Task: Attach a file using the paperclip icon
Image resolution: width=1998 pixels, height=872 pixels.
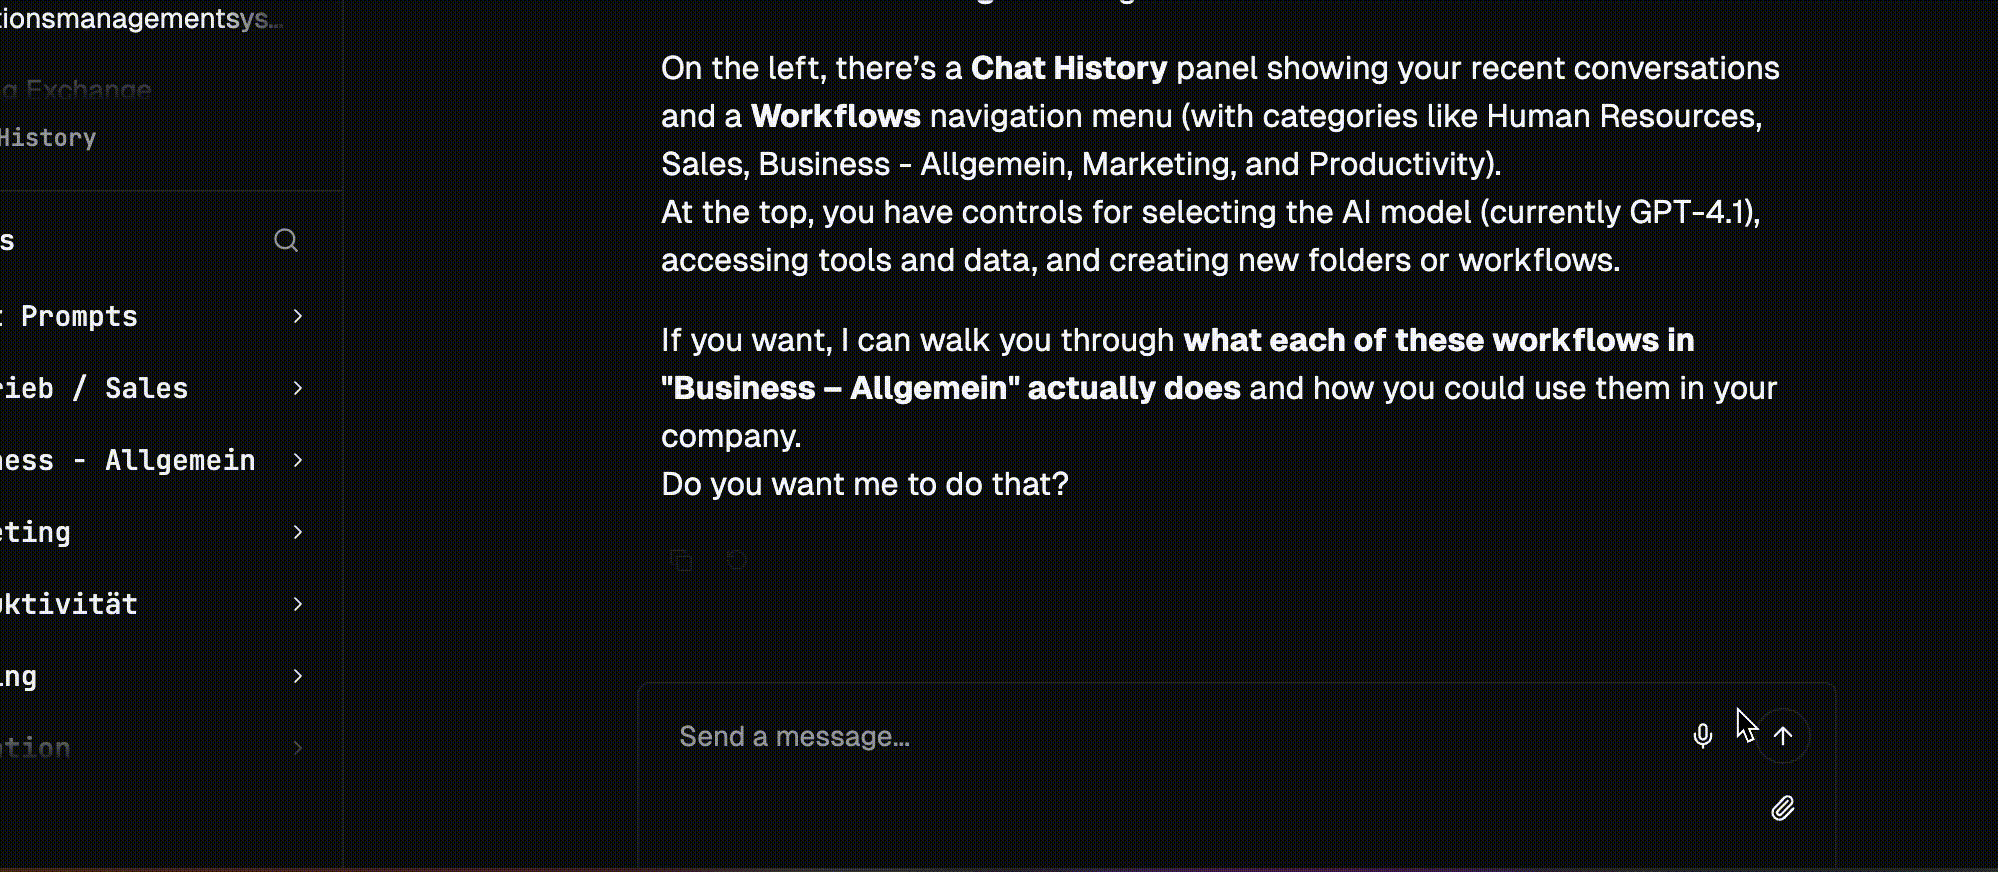Action: coord(1783,808)
